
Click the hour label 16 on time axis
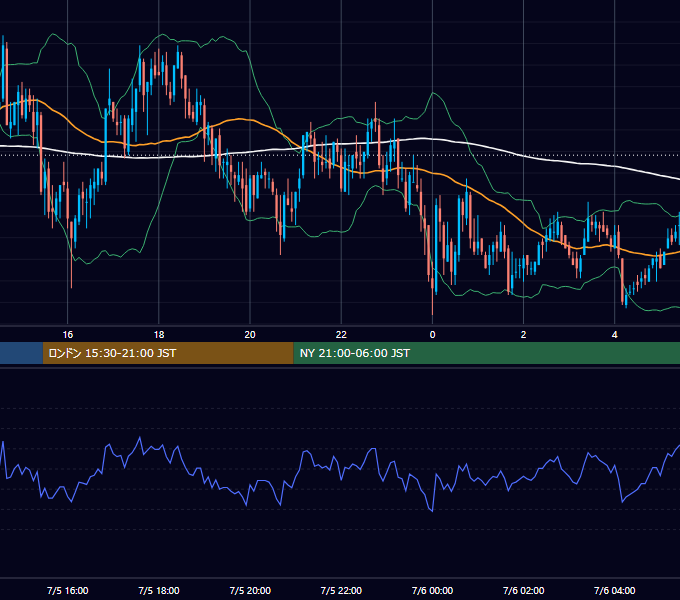(68, 335)
